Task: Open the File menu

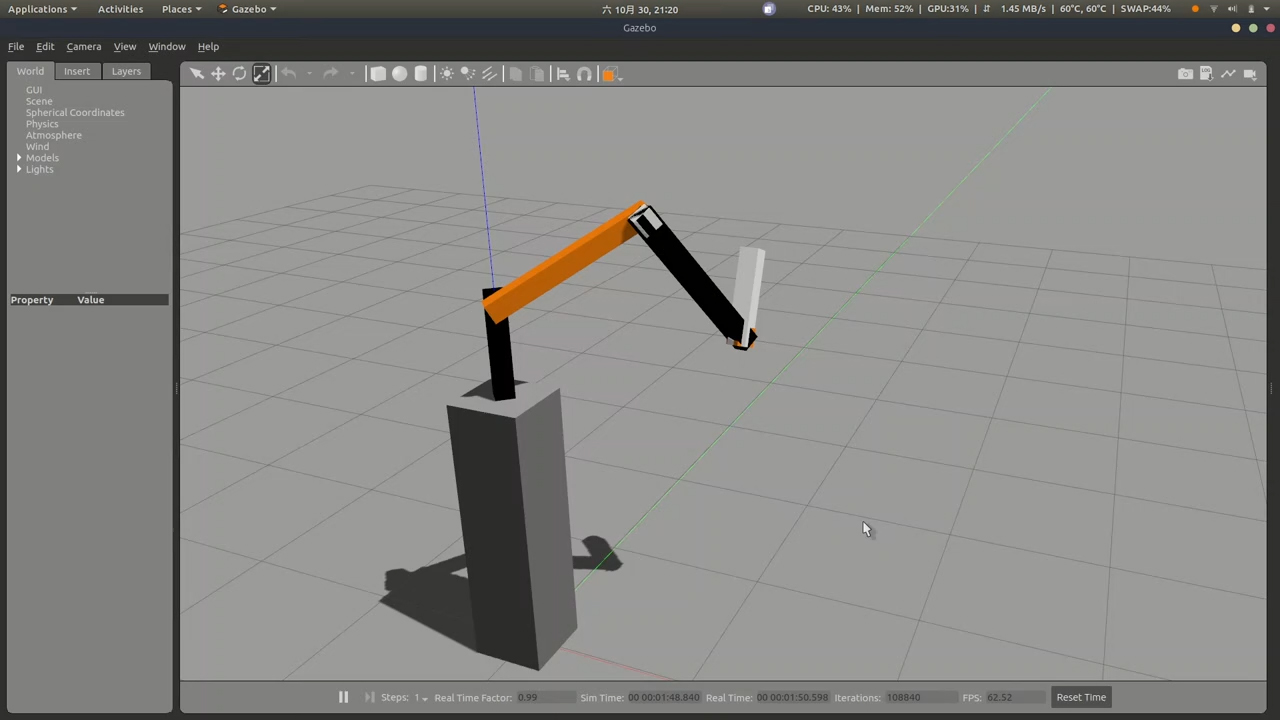Action: tap(16, 46)
